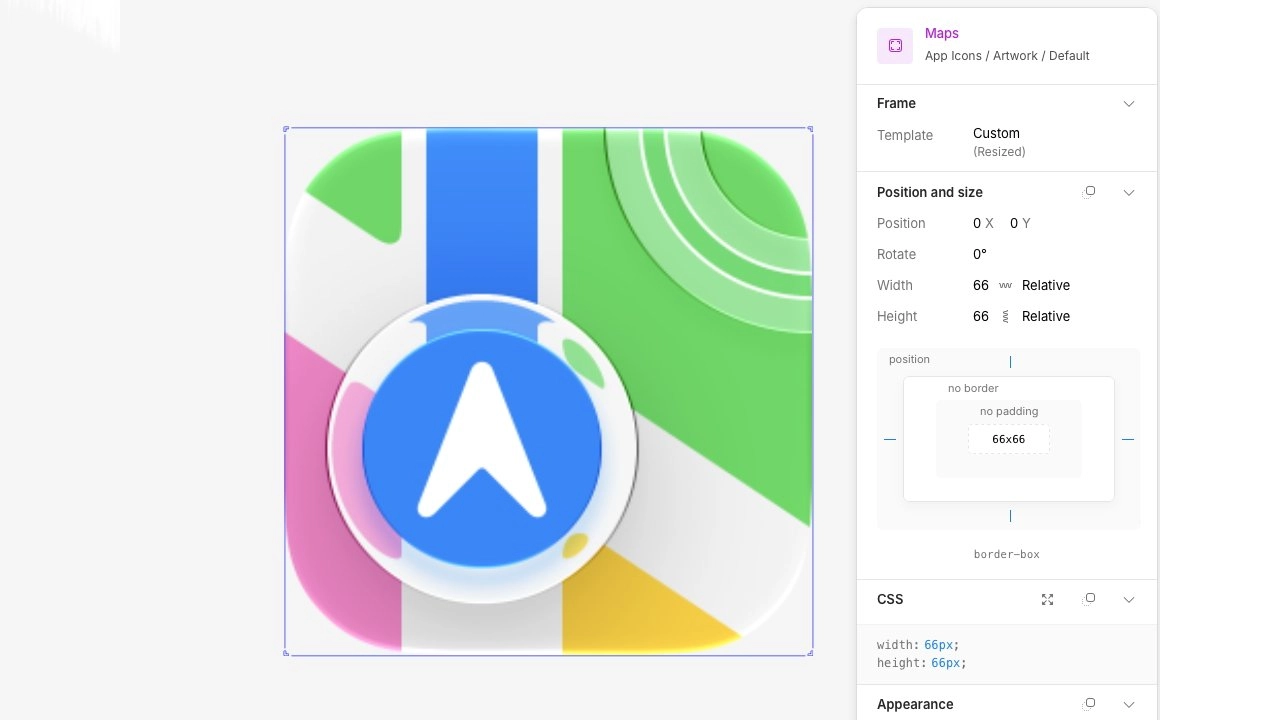The width and height of the screenshot is (1280, 720).
Task: Click the bottom-left selection handle of the frame
Action: point(286,653)
